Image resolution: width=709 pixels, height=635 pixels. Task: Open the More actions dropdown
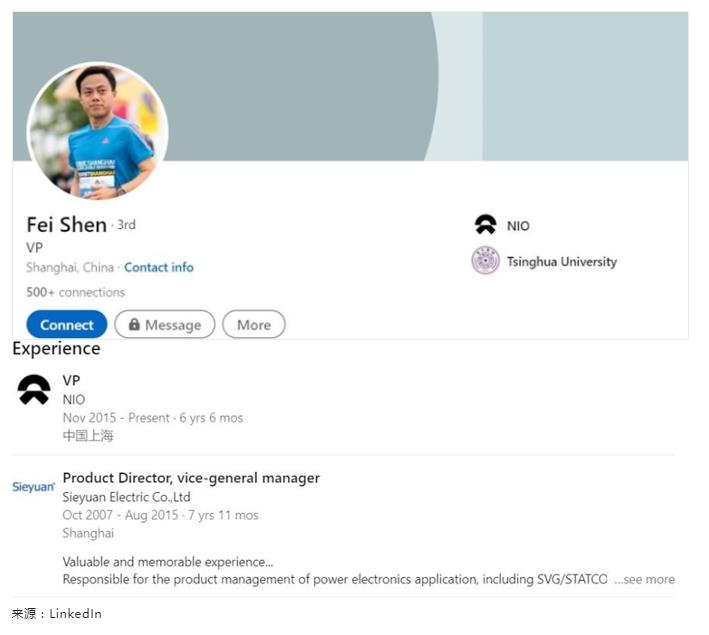pyautogui.click(x=253, y=325)
